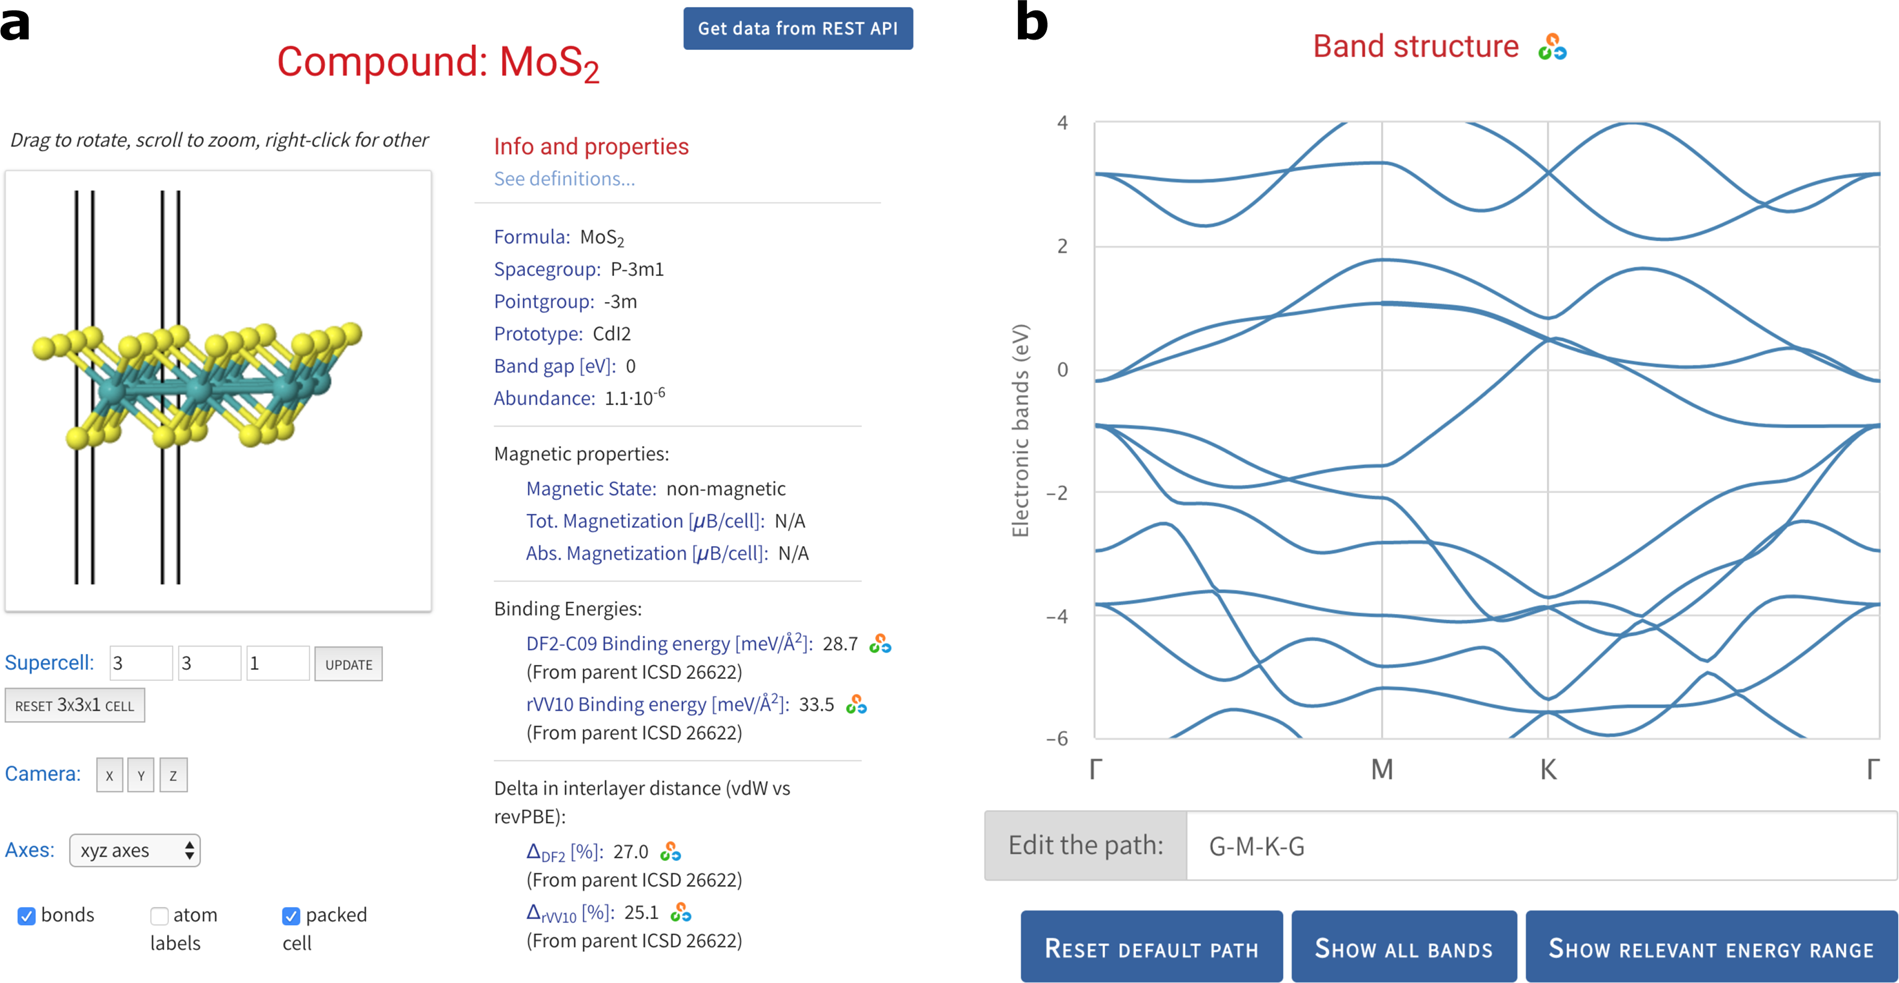Disable the bonds checkbox

tap(27, 916)
